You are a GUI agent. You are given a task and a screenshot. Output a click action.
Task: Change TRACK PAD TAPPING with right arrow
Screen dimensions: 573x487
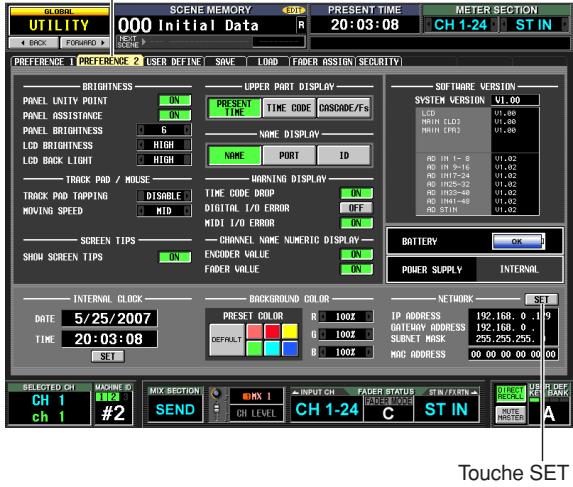click(x=187, y=196)
